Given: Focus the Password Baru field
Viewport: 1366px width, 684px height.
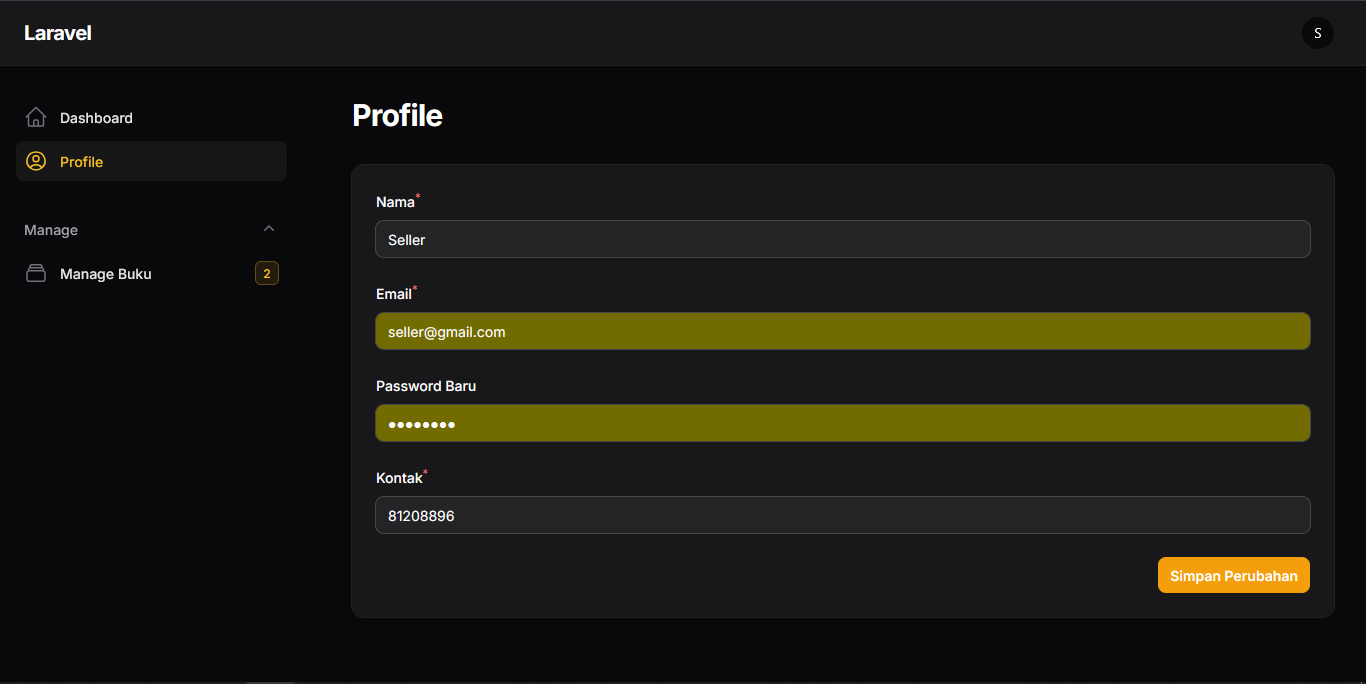Looking at the screenshot, I should [x=842, y=424].
